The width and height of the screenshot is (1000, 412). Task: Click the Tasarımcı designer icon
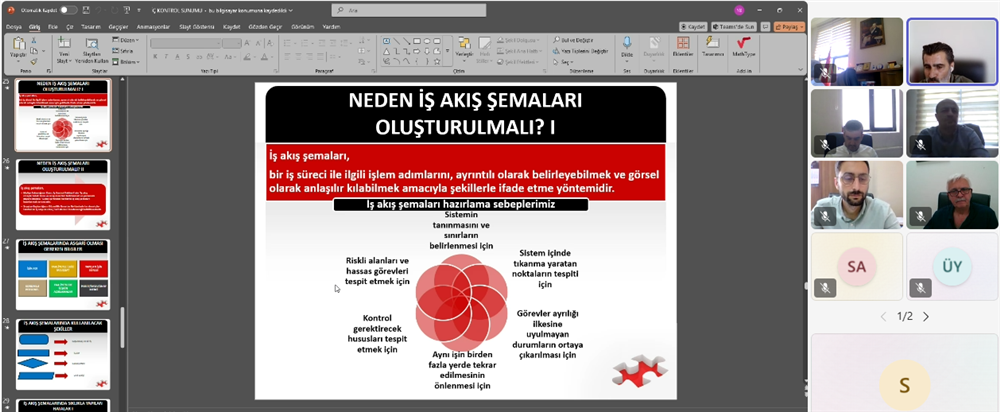[712, 43]
